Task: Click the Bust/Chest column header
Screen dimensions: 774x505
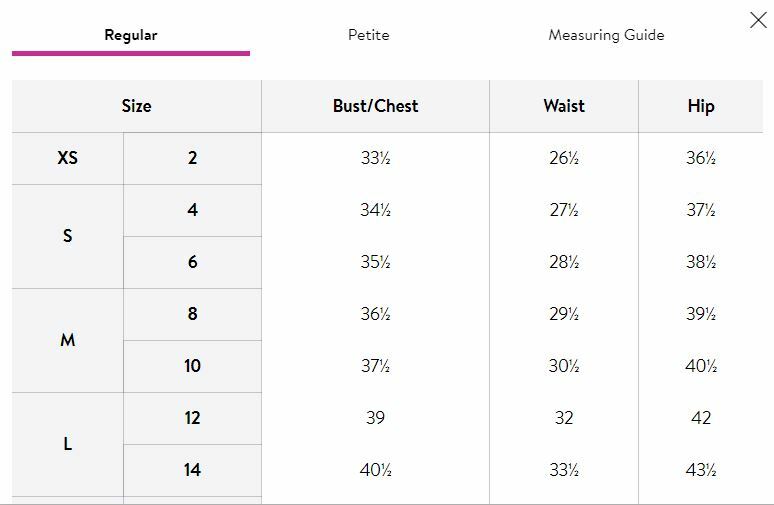Action: tap(376, 106)
